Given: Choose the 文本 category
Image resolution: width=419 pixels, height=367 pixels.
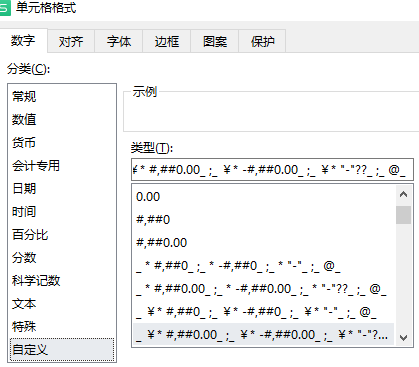Looking at the screenshot, I should pyautogui.click(x=62, y=303).
